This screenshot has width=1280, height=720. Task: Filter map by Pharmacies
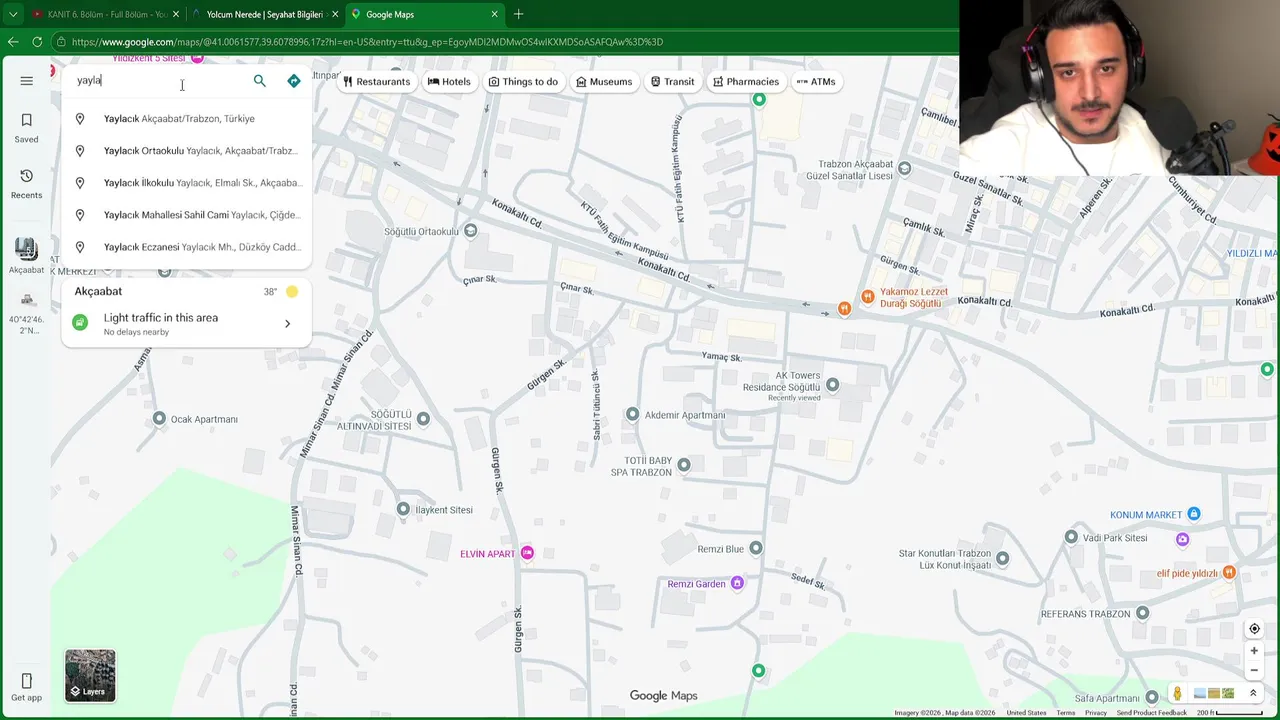click(745, 82)
